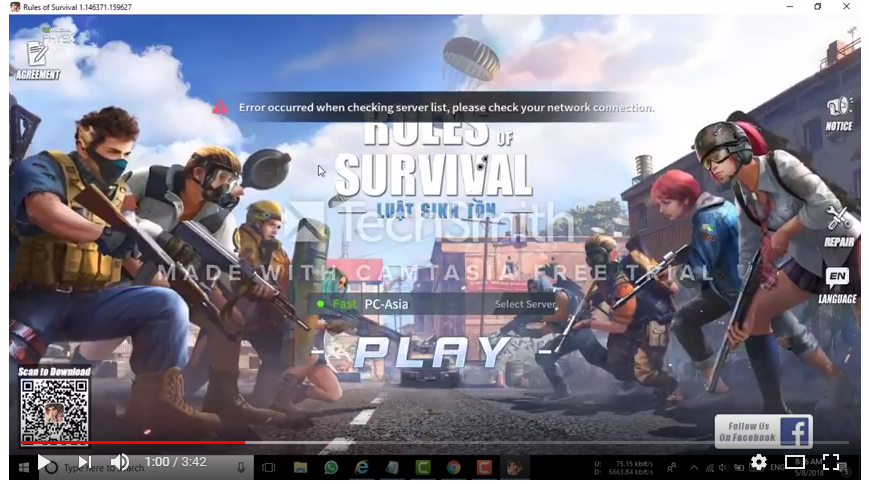This screenshot has height=484, width=869.
Task: Click the taskbar search box
Action: 144,468
